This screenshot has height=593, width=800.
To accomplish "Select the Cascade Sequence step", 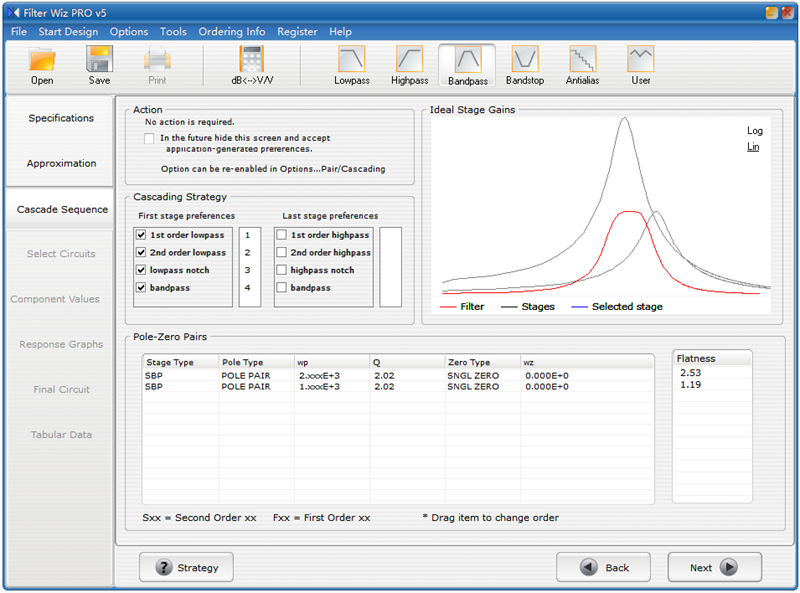I will click(x=62, y=209).
